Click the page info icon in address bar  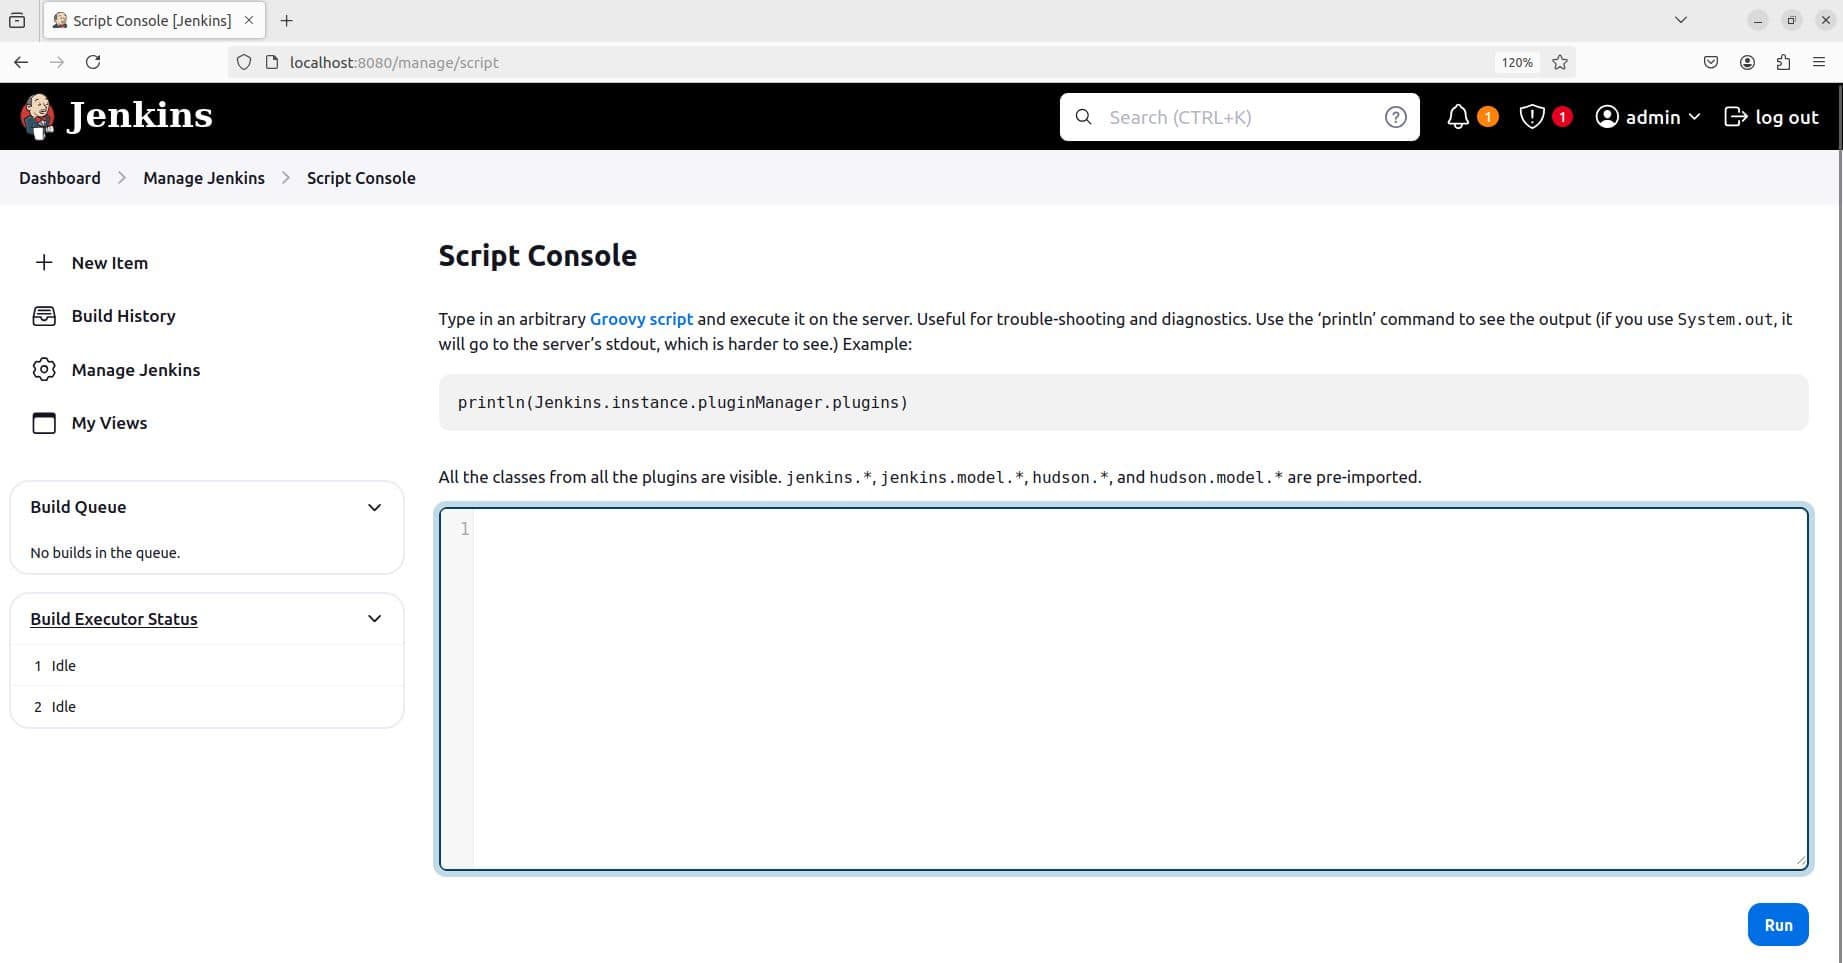(x=271, y=62)
